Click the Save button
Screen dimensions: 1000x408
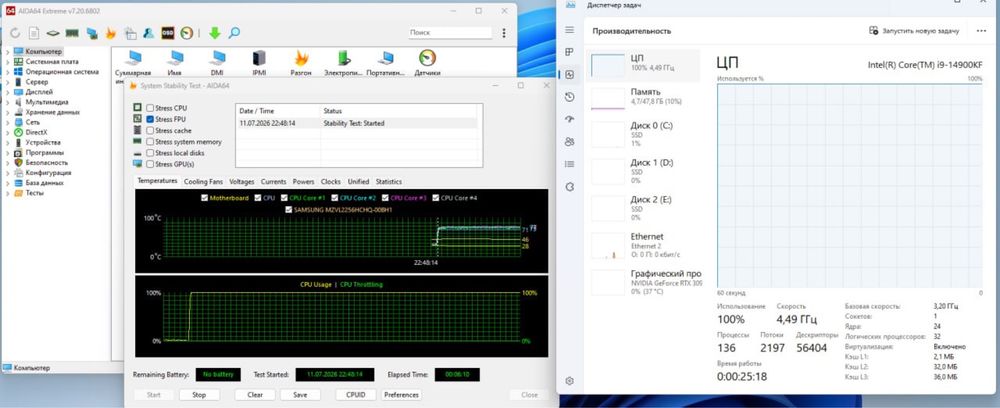pyautogui.click(x=300, y=395)
